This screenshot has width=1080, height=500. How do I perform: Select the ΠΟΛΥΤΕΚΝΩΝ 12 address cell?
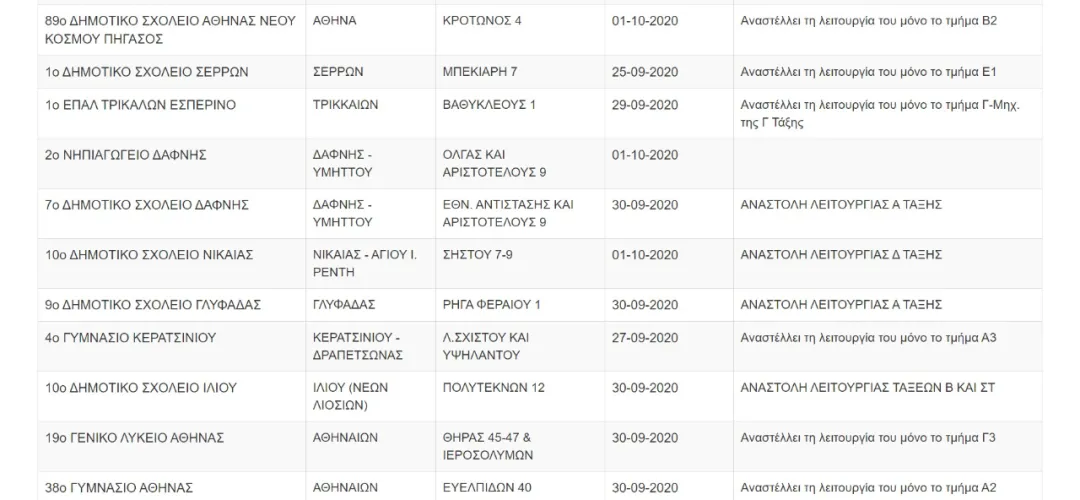493,388
